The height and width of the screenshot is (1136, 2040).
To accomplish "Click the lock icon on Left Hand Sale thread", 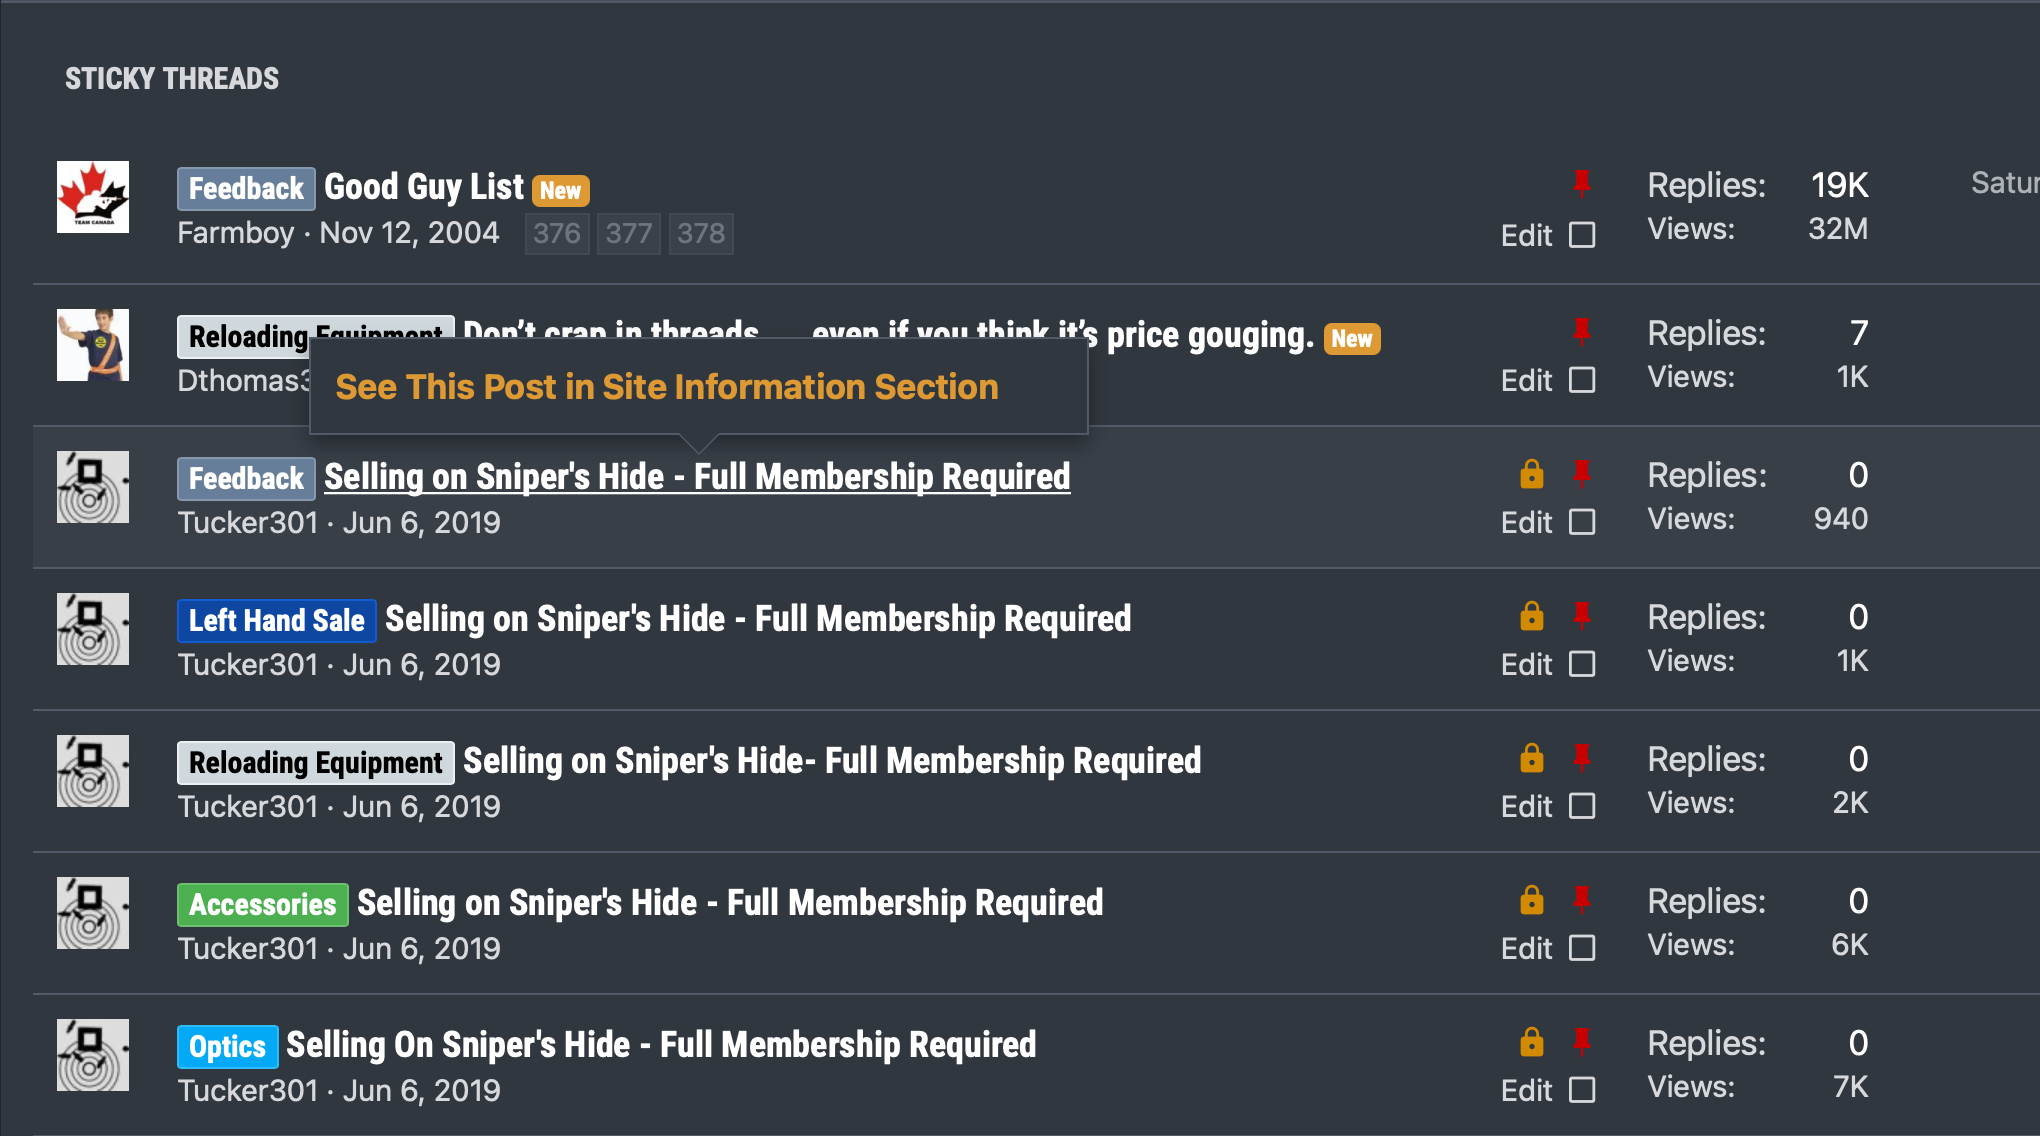I will click(x=1531, y=616).
